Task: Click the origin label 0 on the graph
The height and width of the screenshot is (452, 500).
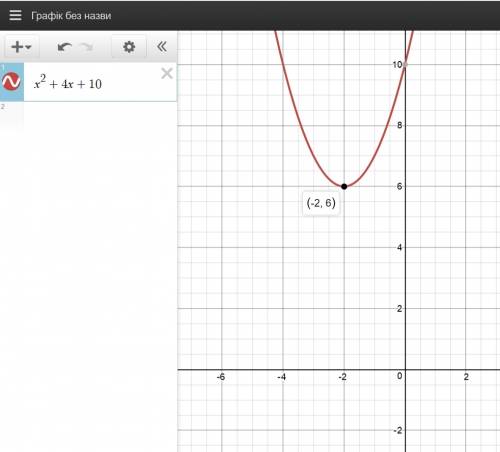Action: [x=400, y=376]
